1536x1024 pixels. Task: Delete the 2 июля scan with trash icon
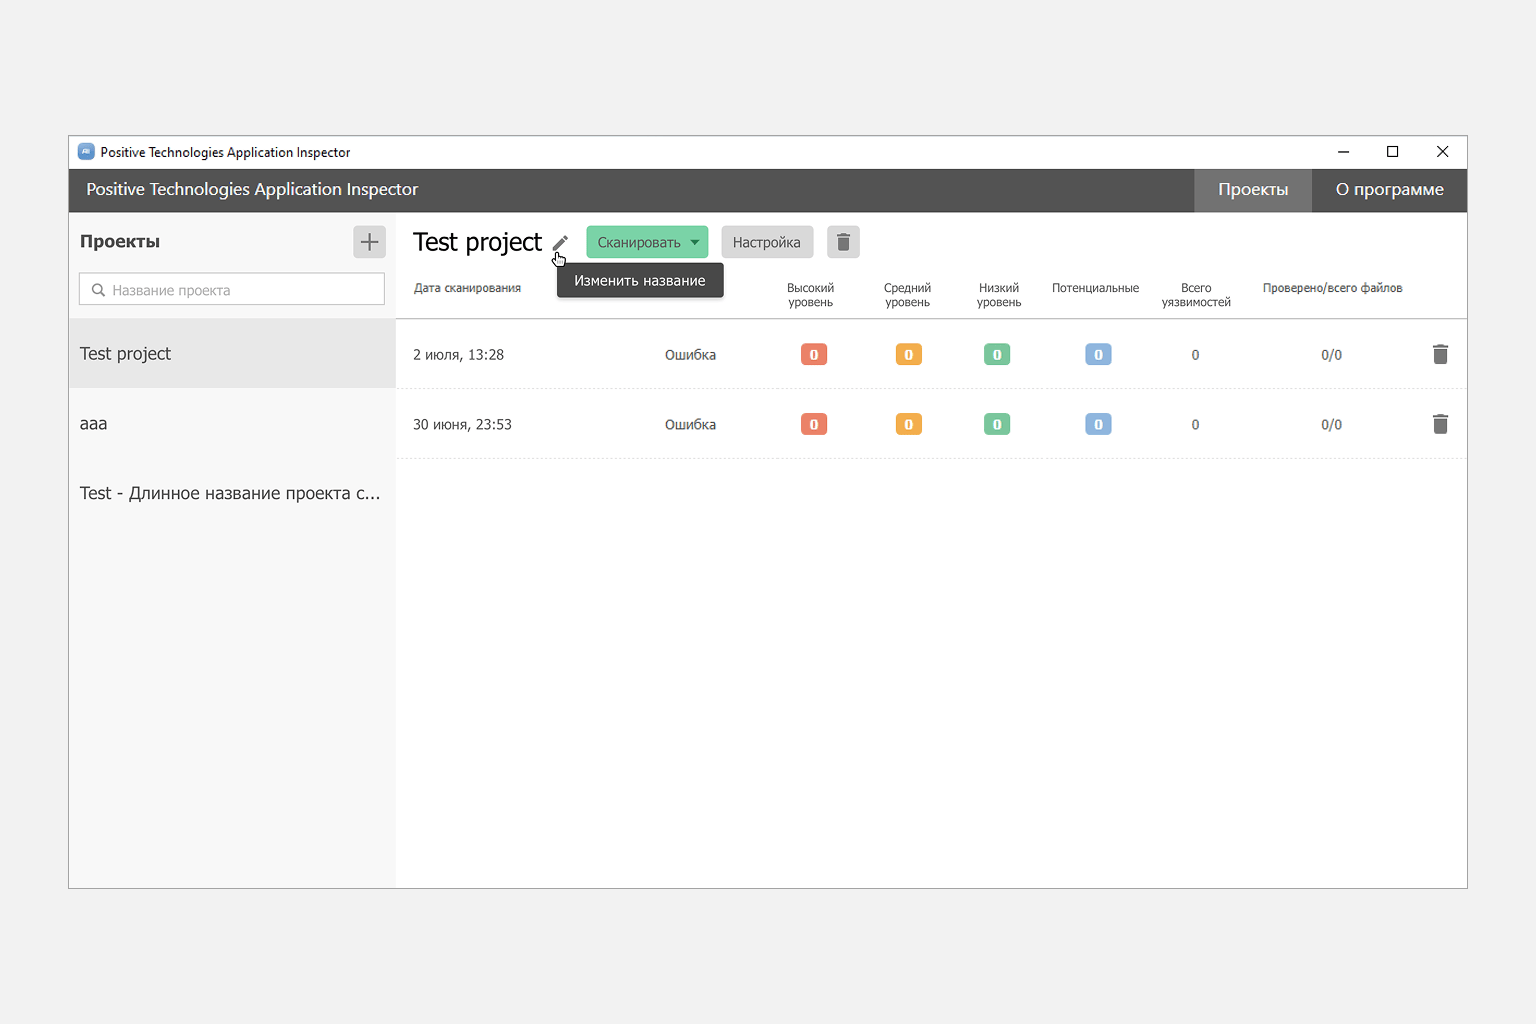(x=1440, y=355)
